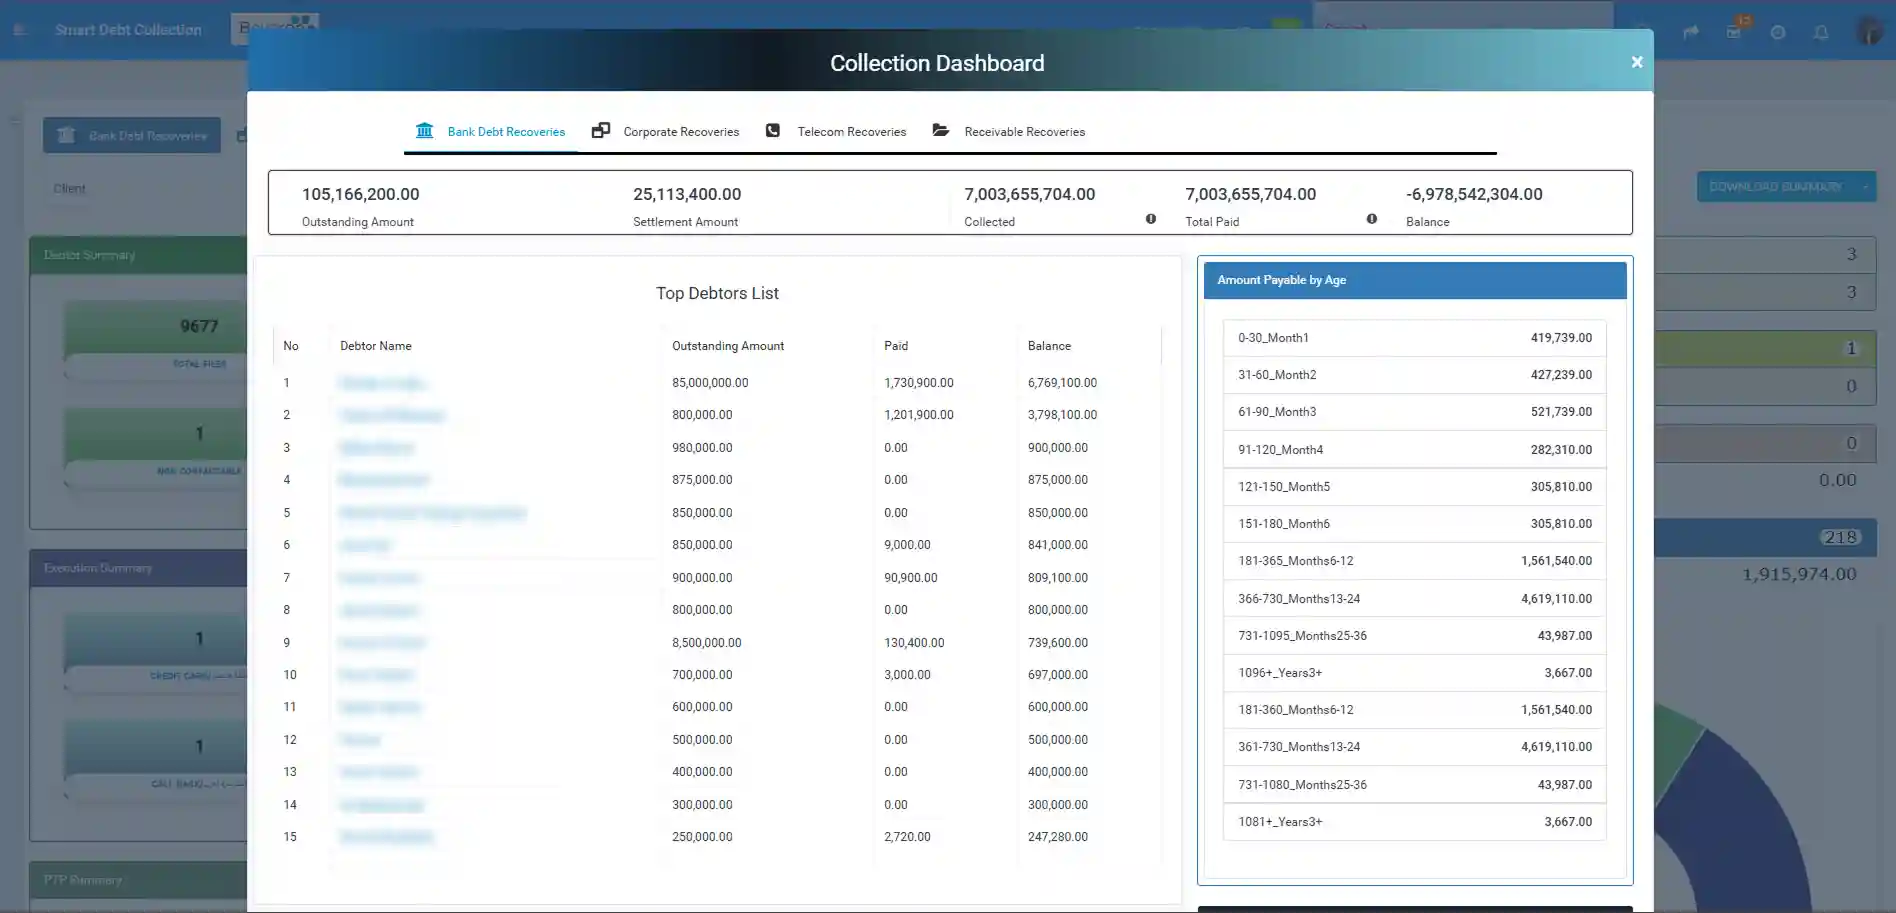
Task: Open debtor name link in row 15
Action: 386,837
